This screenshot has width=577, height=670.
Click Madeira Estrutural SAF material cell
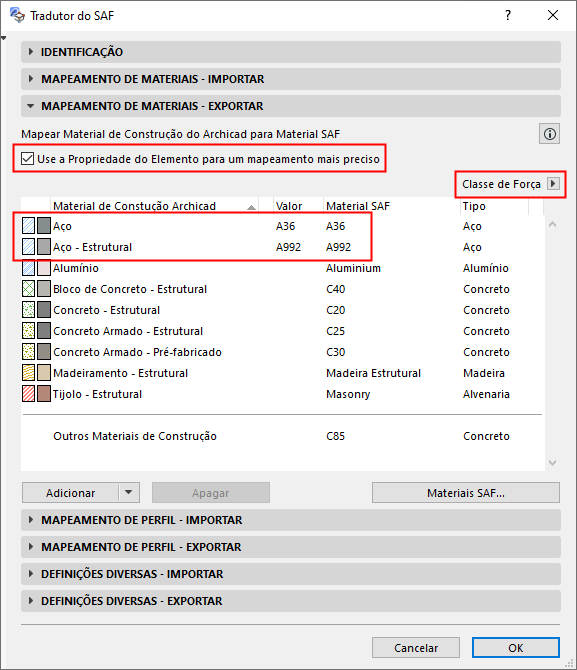373,373
